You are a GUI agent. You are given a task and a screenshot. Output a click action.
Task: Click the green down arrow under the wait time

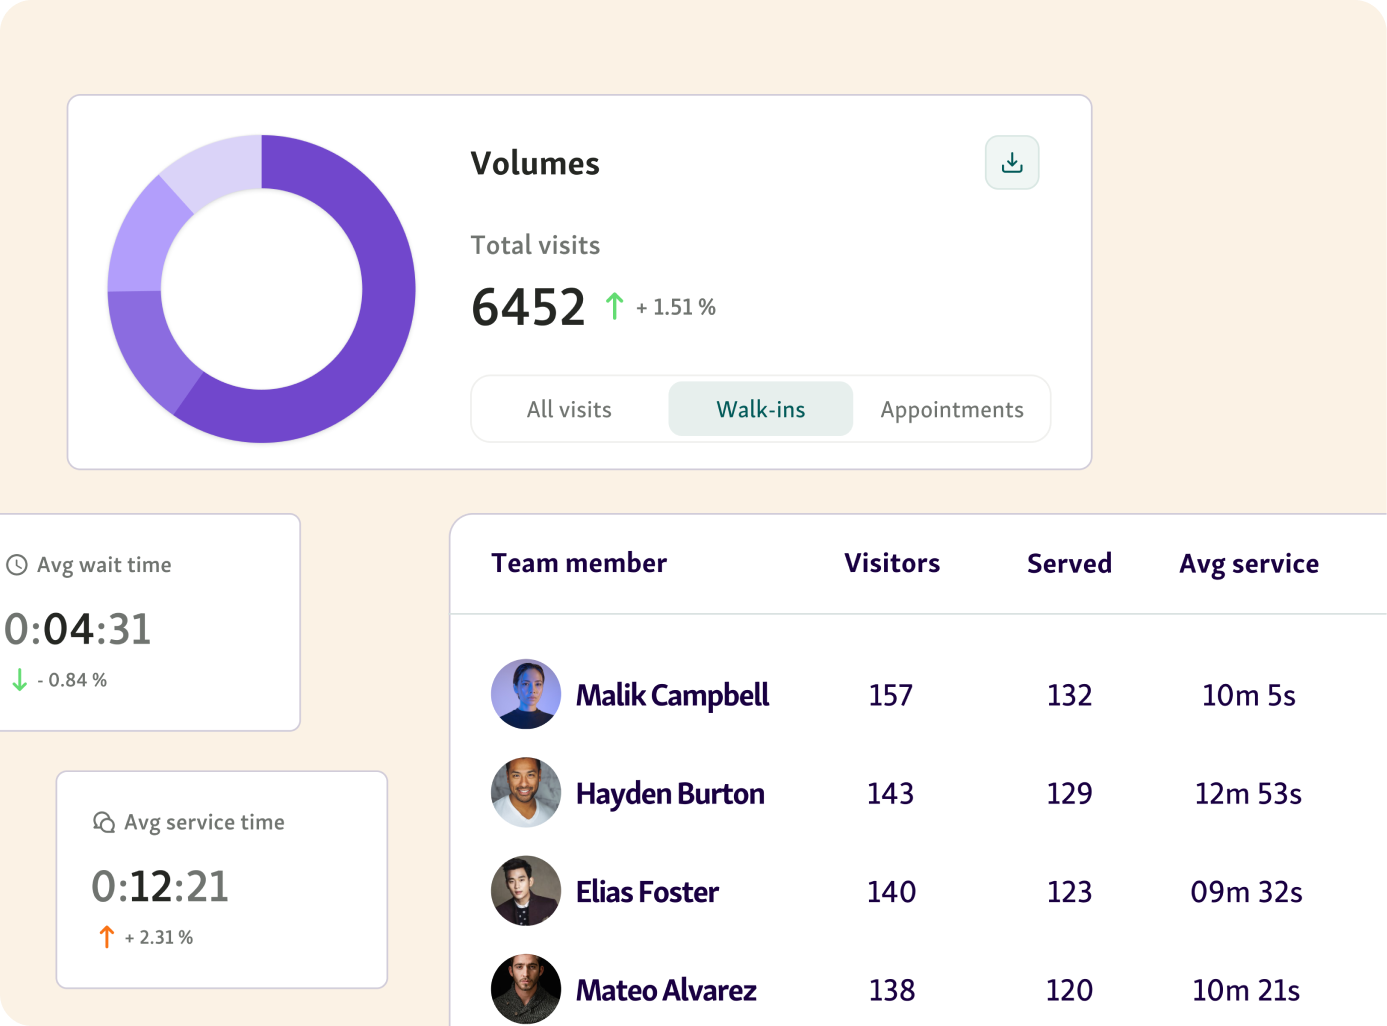click(x=20, y=680)
